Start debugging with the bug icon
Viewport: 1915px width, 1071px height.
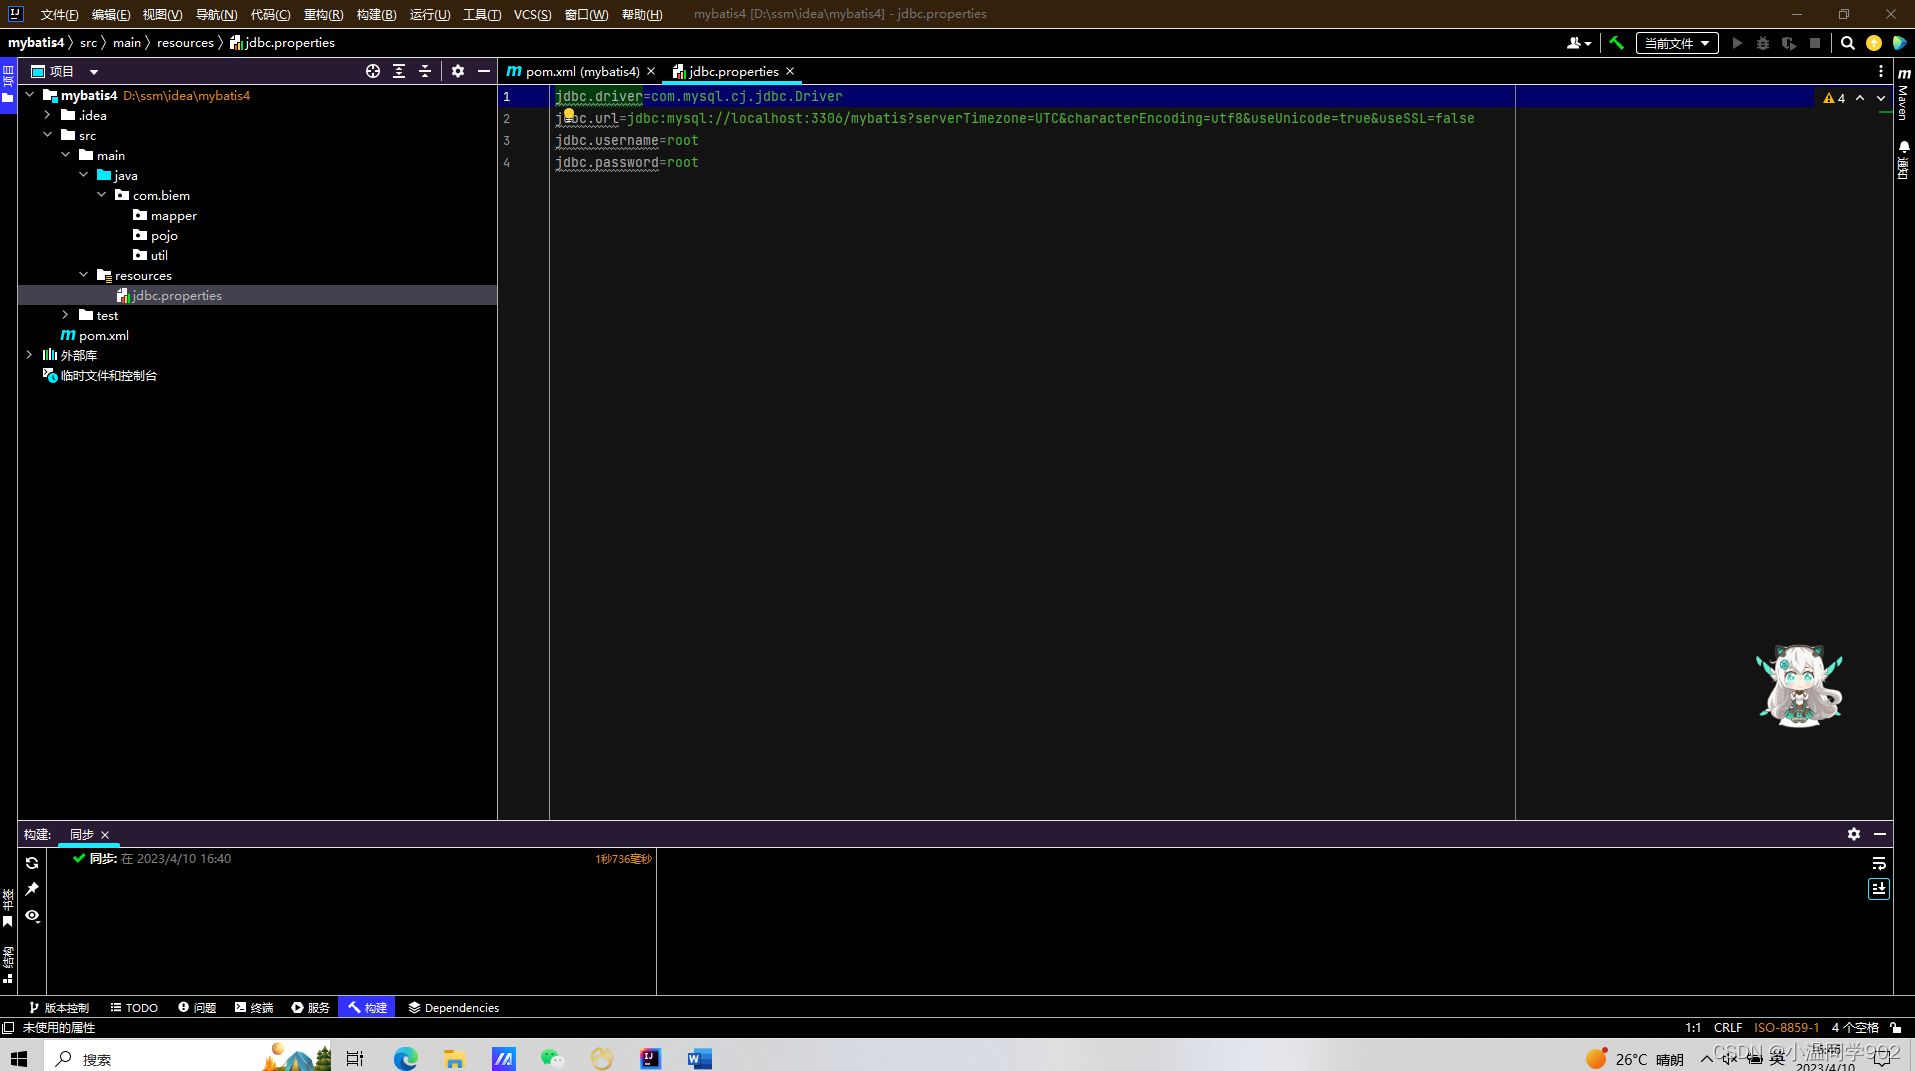click(x=1762, y=43)
